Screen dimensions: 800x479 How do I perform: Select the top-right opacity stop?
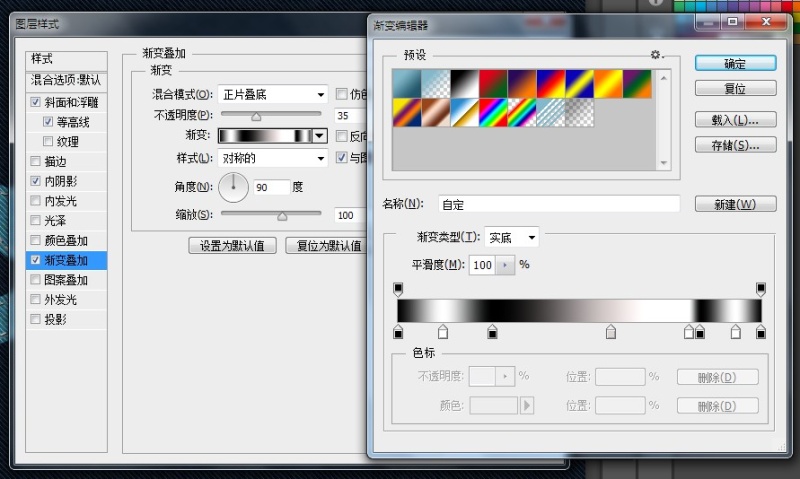[x=761, y=289]
